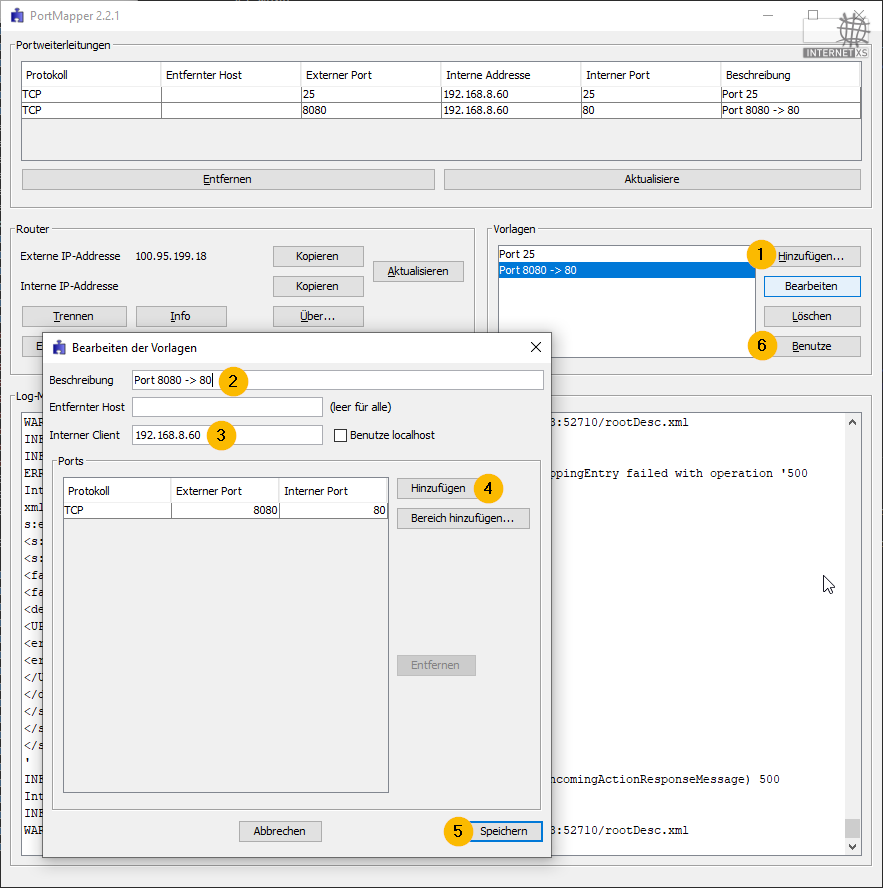Image resolution: width=883 pixels, height=888 pixels.
Task: Refresh forwardings with Aktualisiere button
Action: [x=652, y=179]
